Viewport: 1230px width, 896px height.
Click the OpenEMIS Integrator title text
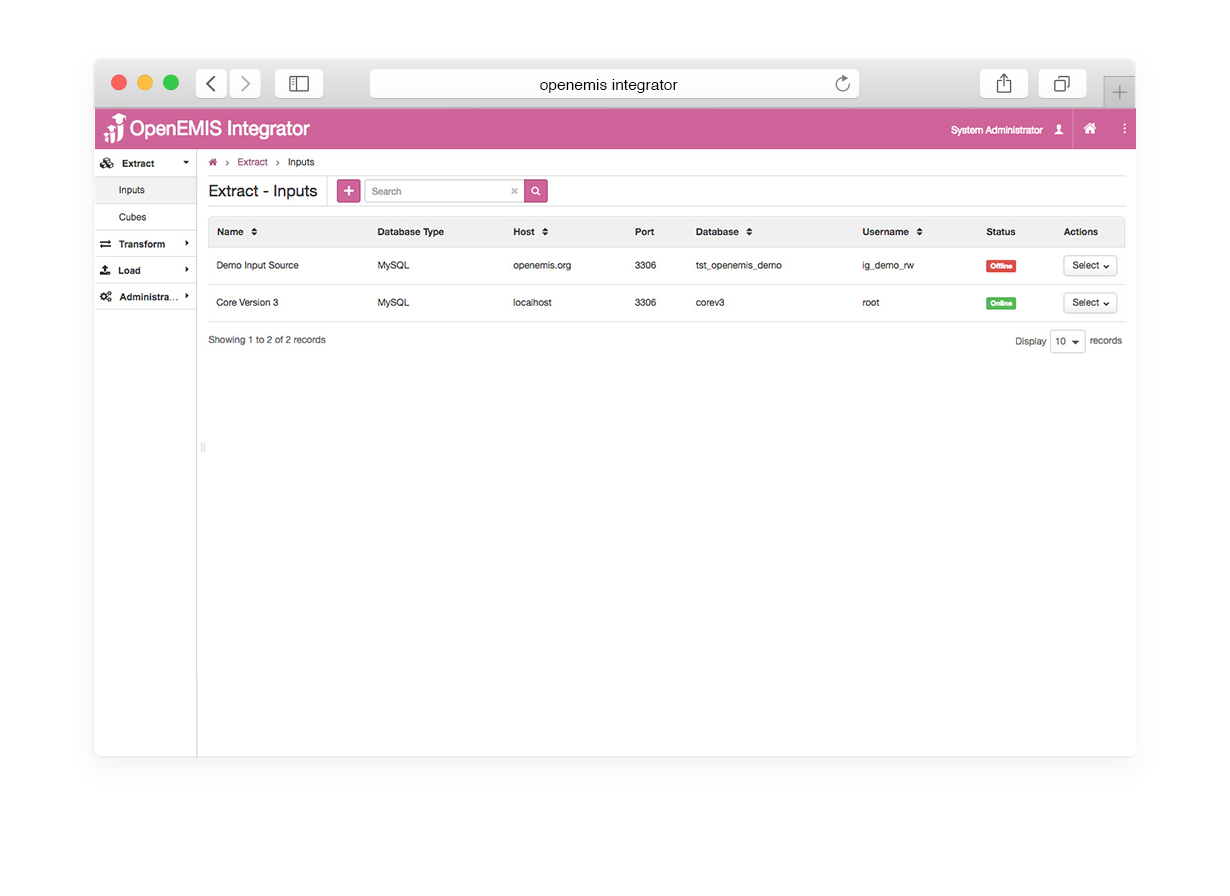[x=220, y=129]
